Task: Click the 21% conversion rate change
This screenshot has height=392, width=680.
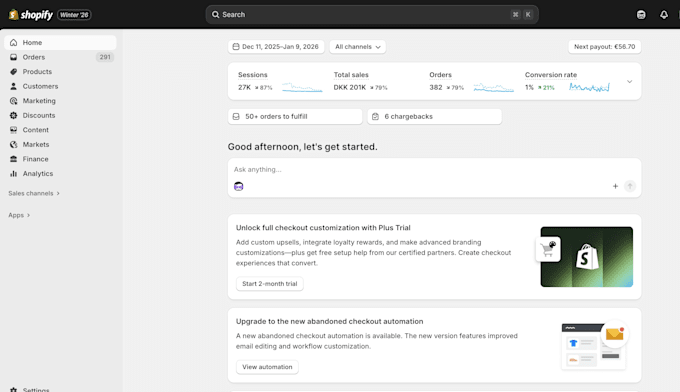Action: click(x=546, y=88)
